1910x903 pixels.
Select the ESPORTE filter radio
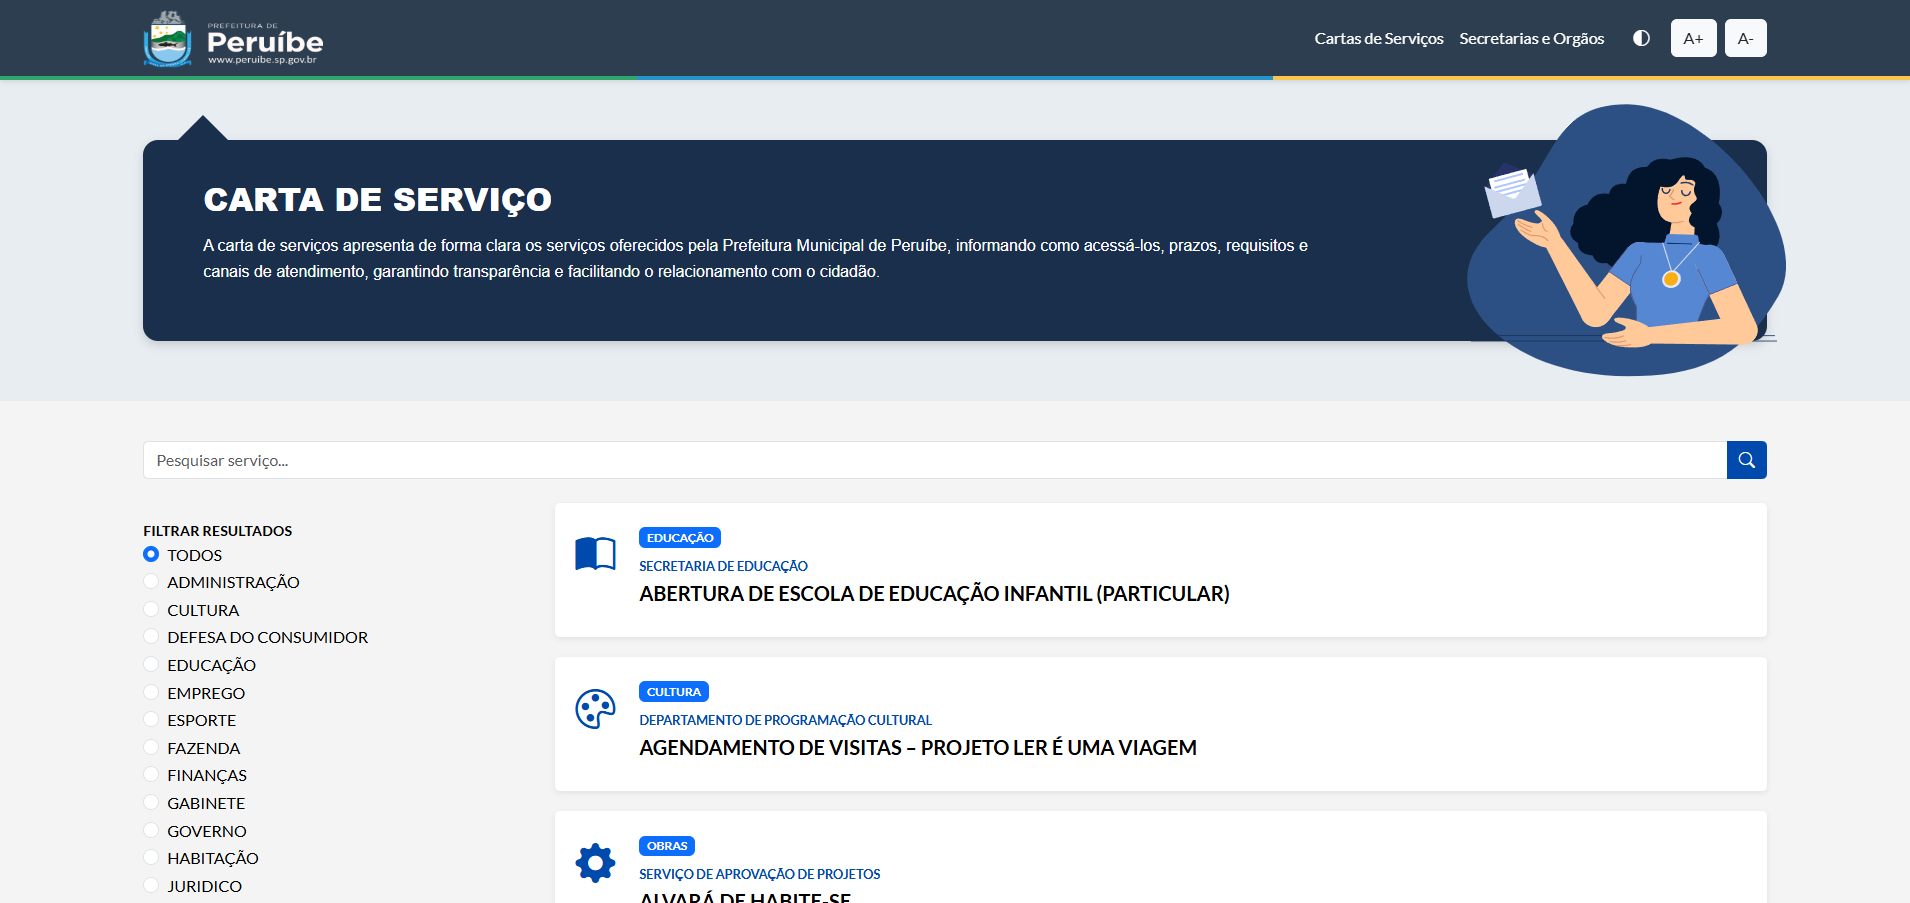coord(151,719)
